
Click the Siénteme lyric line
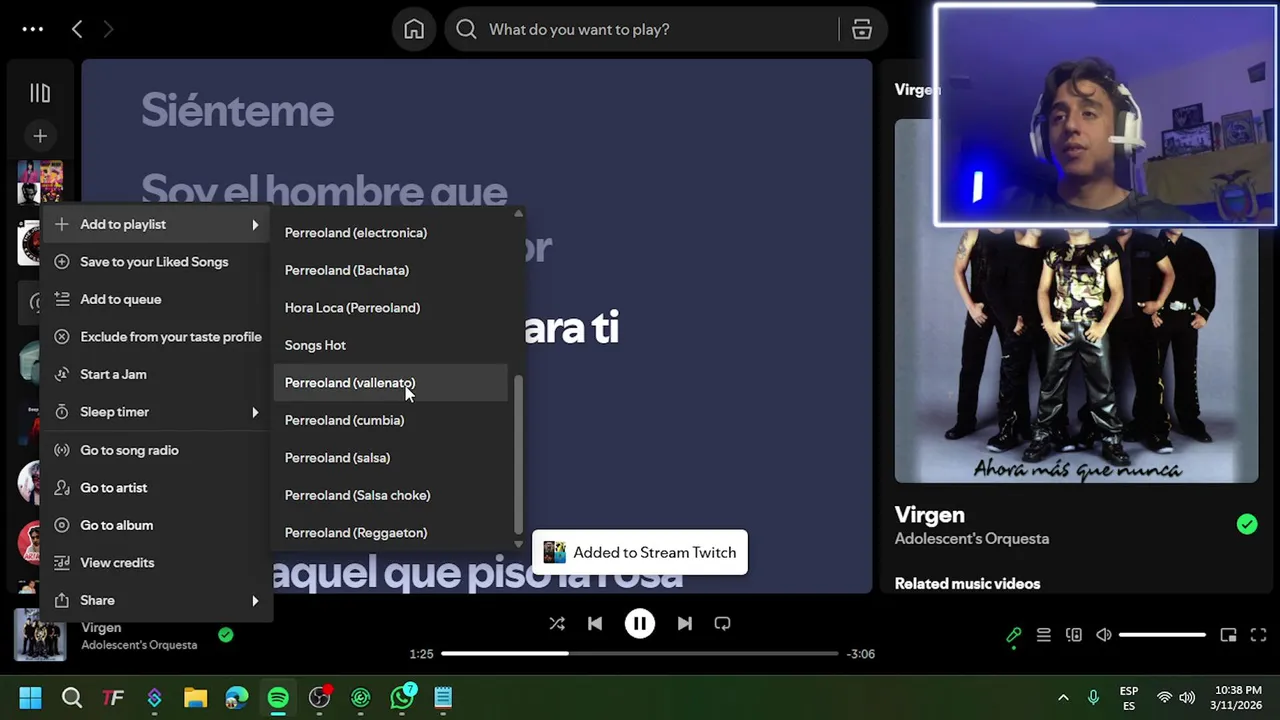coord(237,111)
